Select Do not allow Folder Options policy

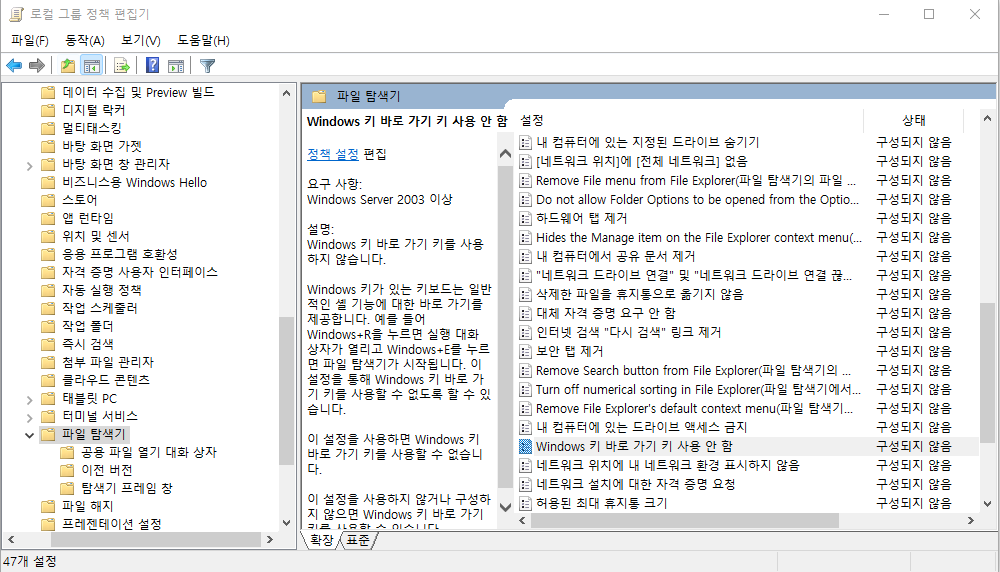(697, 200)
